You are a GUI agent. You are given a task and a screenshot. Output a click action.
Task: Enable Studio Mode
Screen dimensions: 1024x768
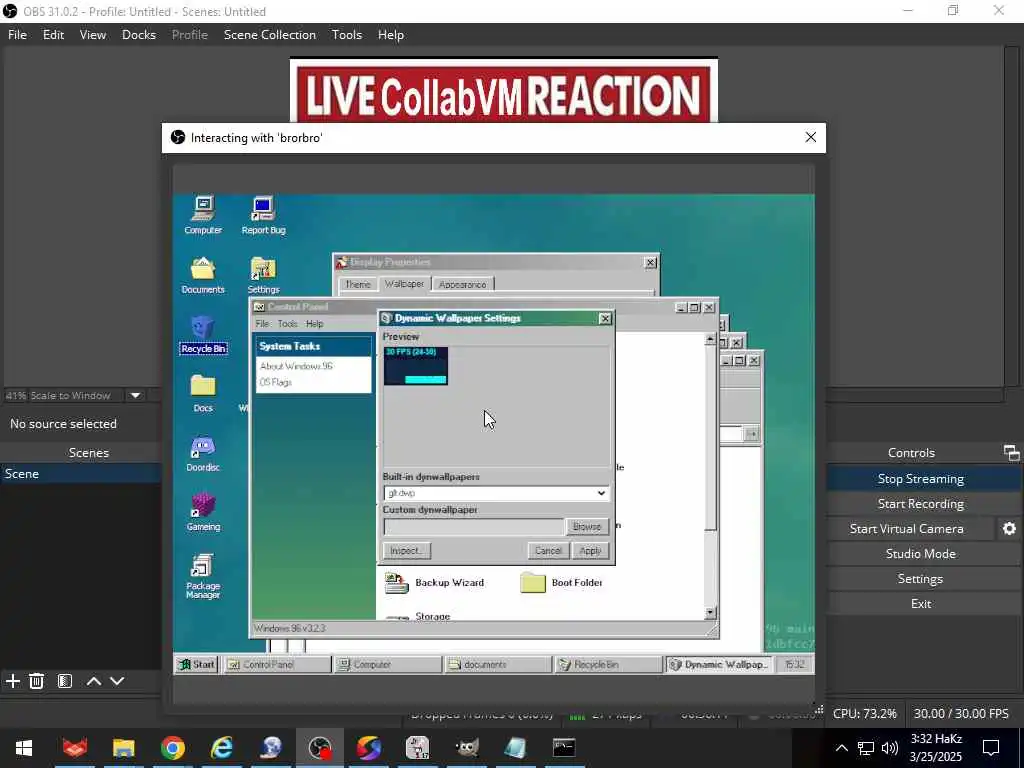(921, 553)
